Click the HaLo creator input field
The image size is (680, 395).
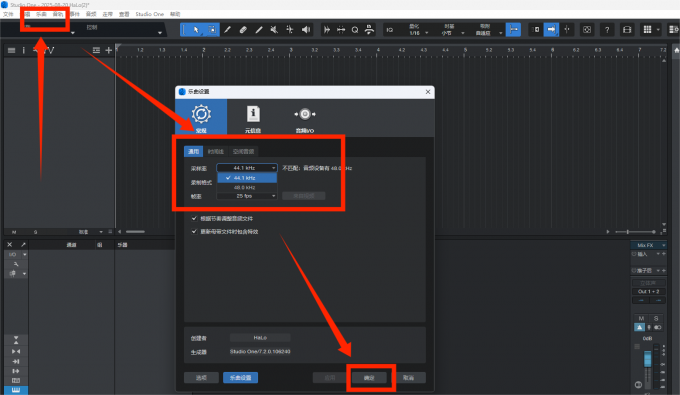coord(260,338)
